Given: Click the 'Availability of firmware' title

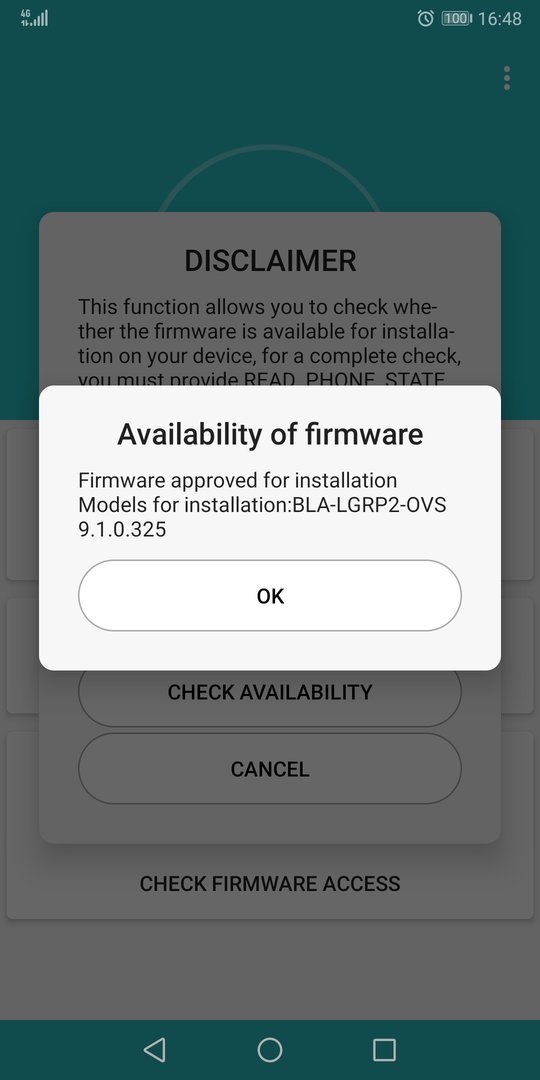Looking at the screenshot, I should 269,435.
